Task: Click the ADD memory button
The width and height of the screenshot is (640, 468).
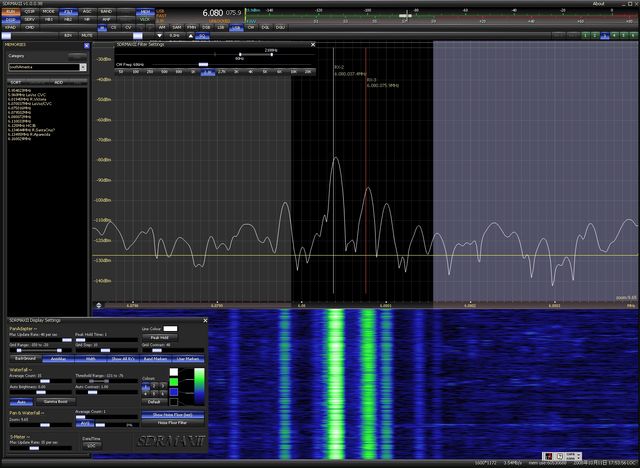Action: (58, 82)
